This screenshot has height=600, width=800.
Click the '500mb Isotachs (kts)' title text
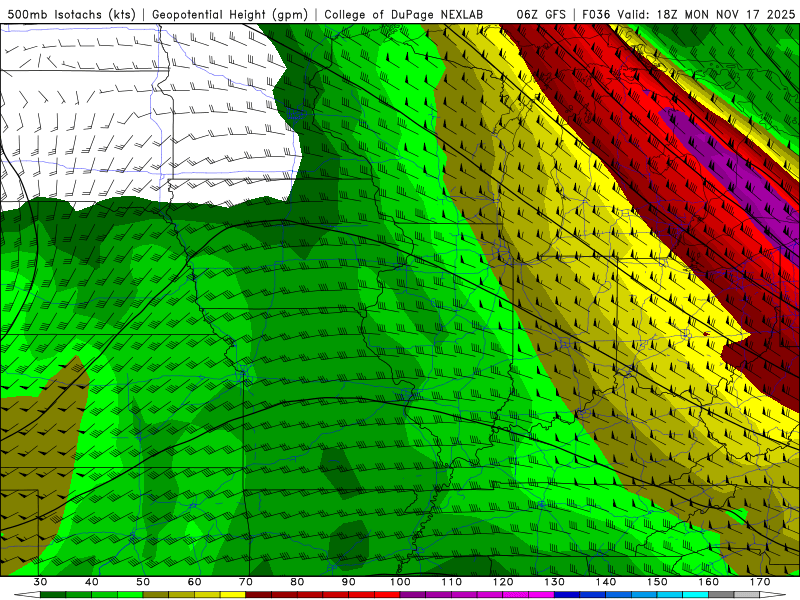point(71,14)
